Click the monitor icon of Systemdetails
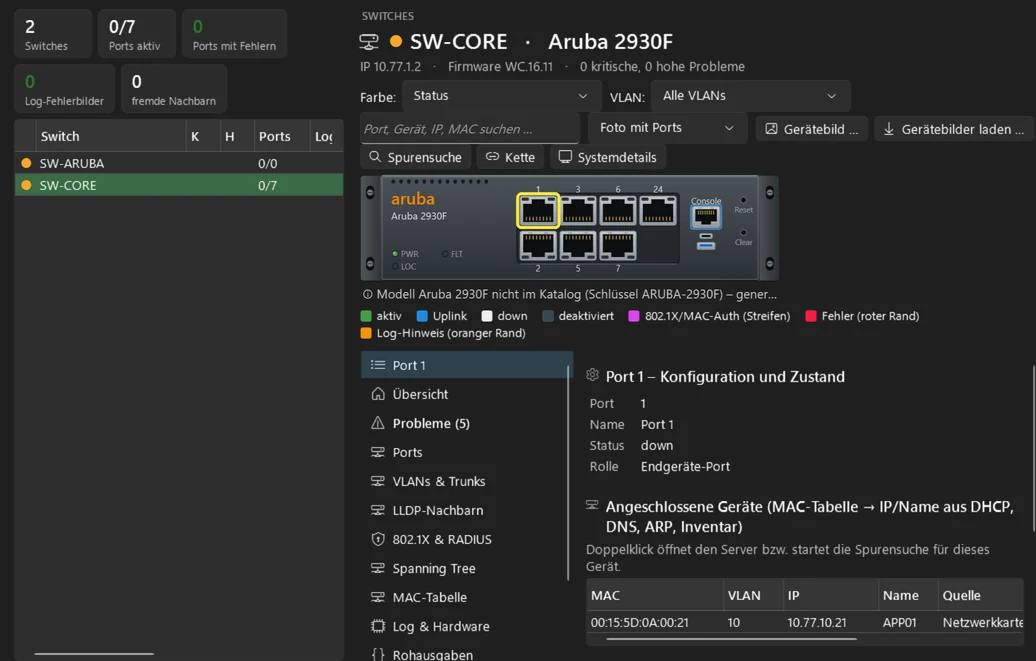Viewport: 1036px width, 661px height. coord(565,157)
